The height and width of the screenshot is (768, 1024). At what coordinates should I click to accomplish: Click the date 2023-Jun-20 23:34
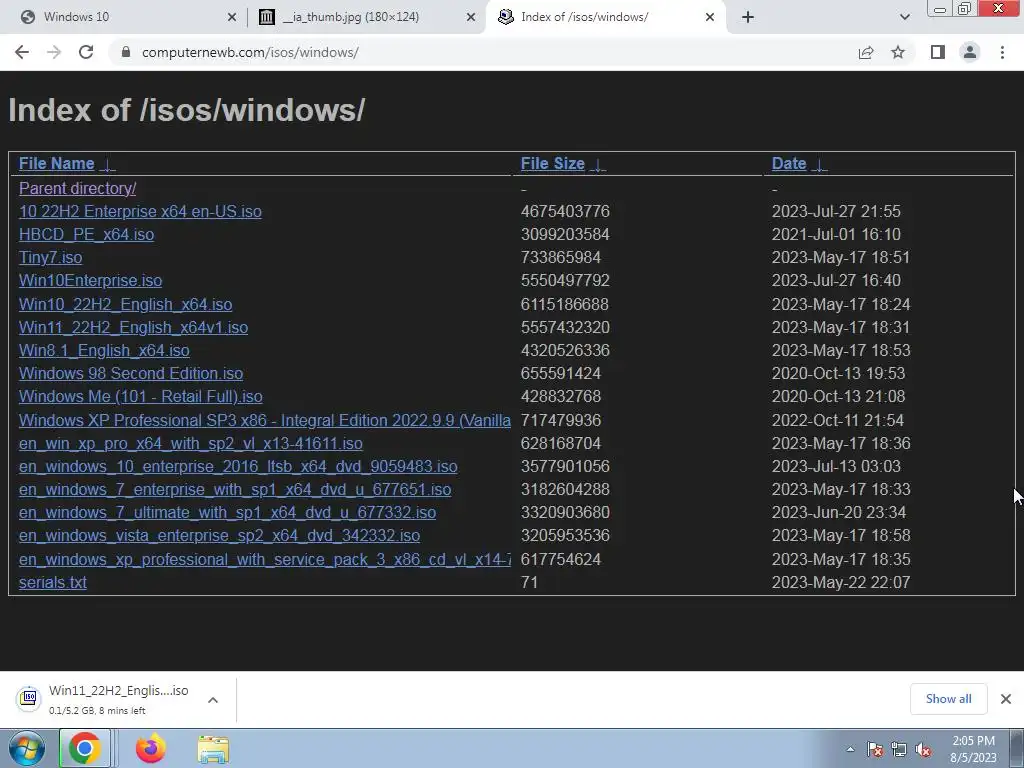coord(840,512)
